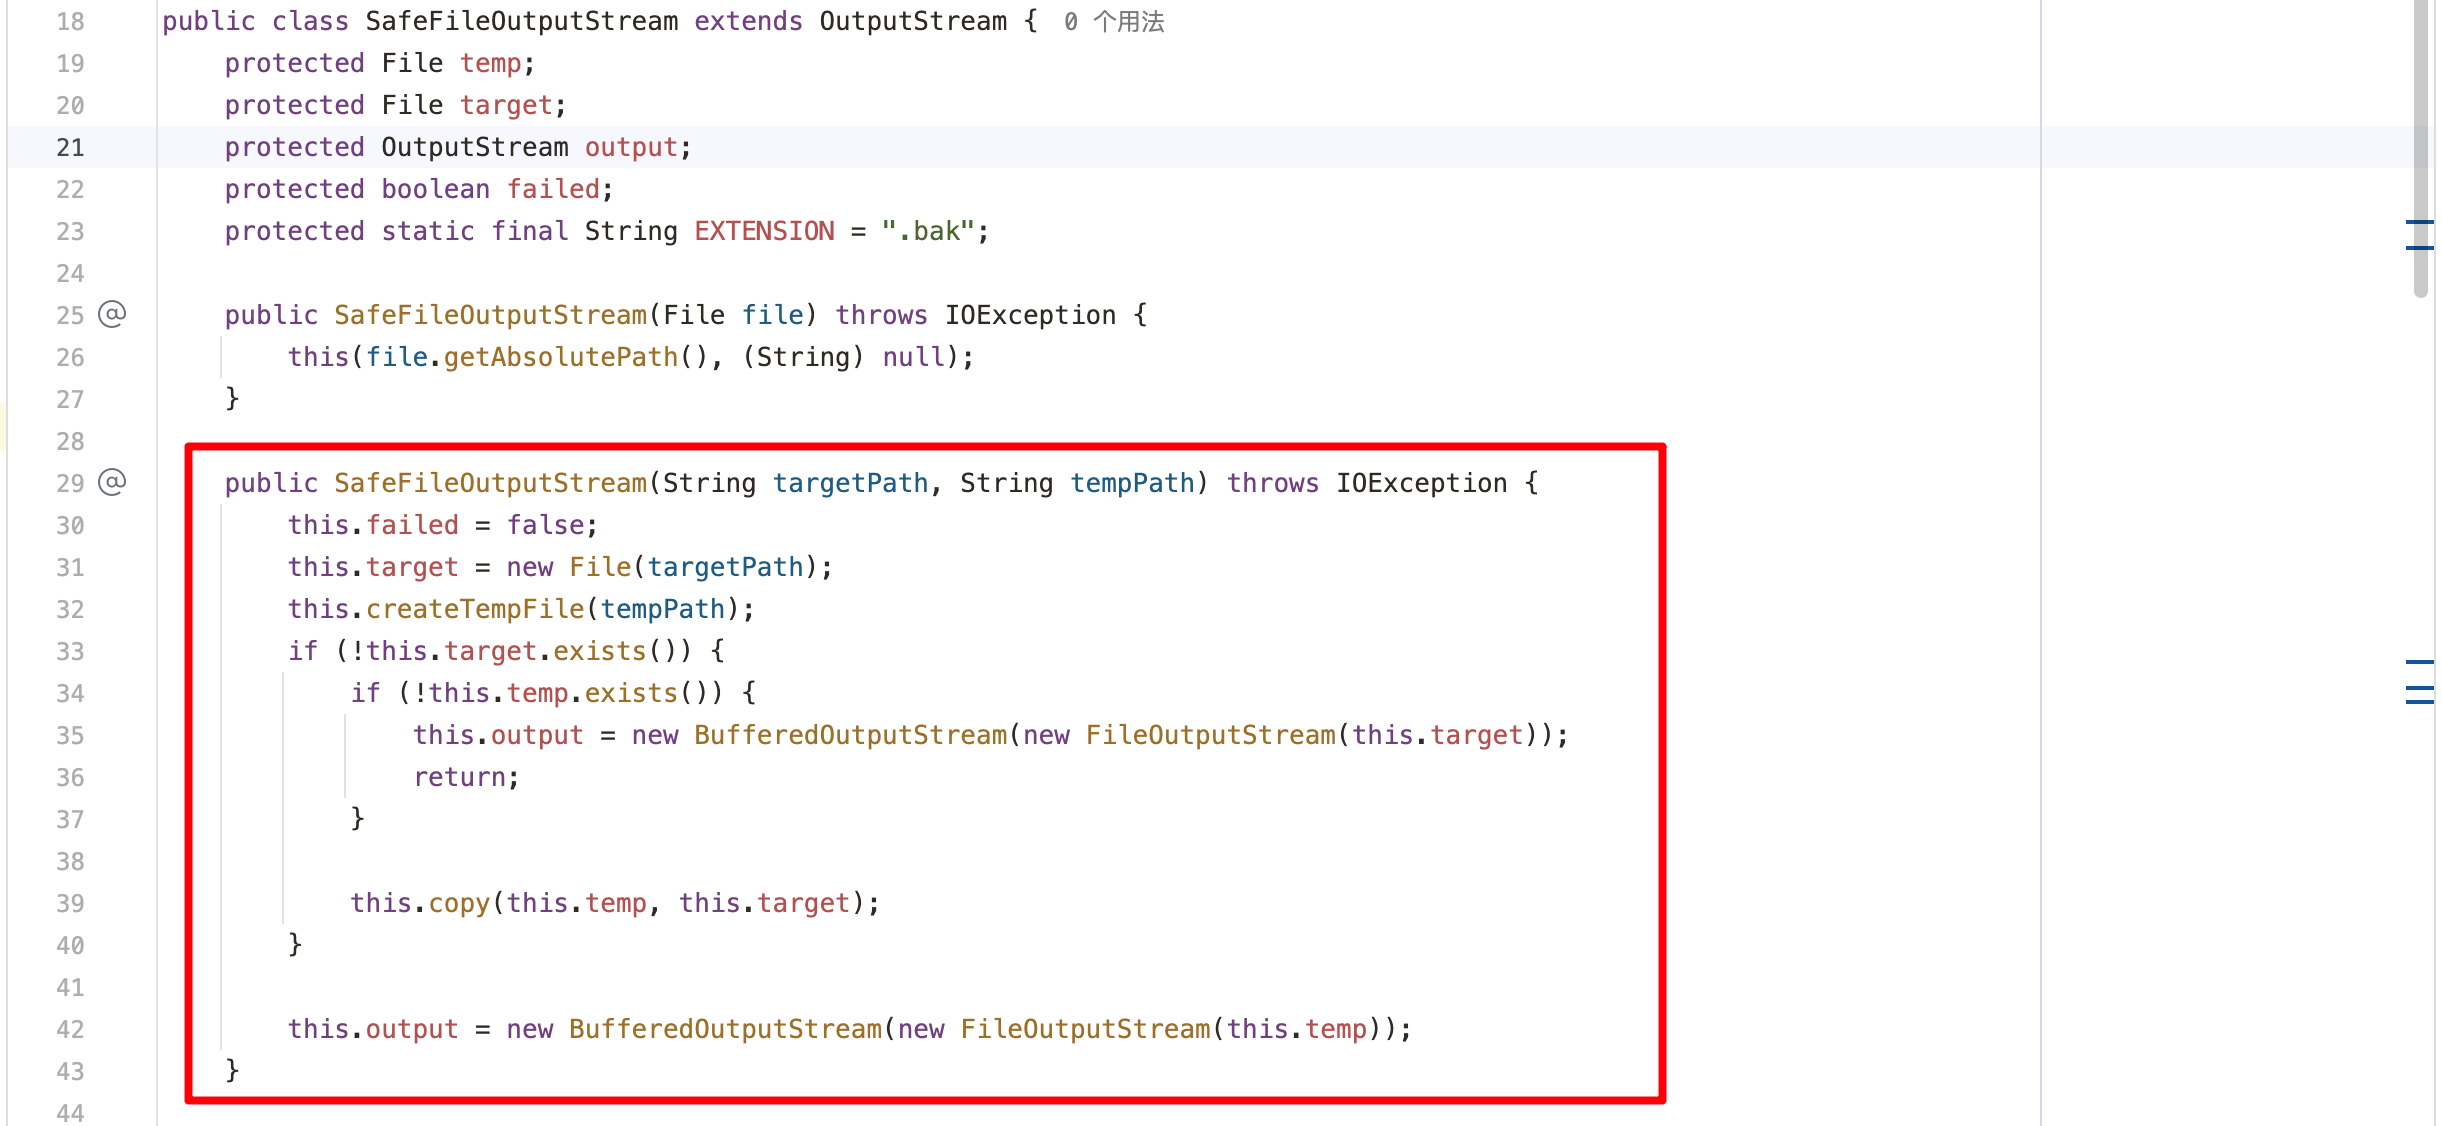Jump to the topmost blue stripe marker

click(2419, 222)
